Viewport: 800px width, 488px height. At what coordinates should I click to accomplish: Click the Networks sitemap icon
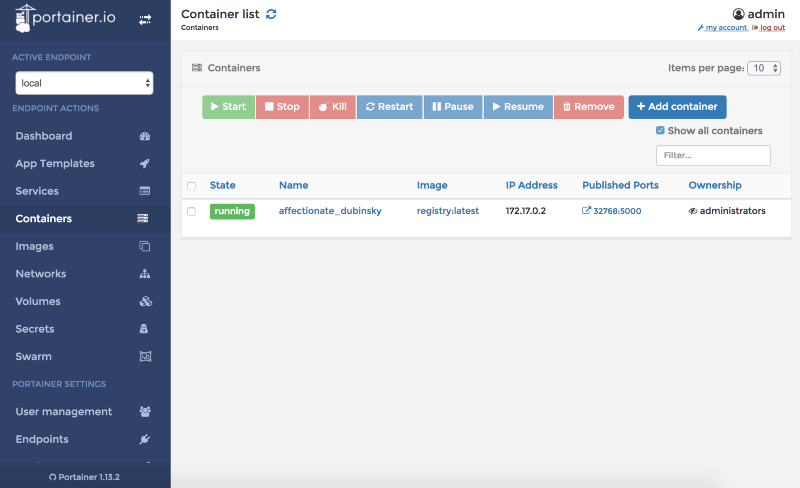pyautogui.click(x=145, y=274)
